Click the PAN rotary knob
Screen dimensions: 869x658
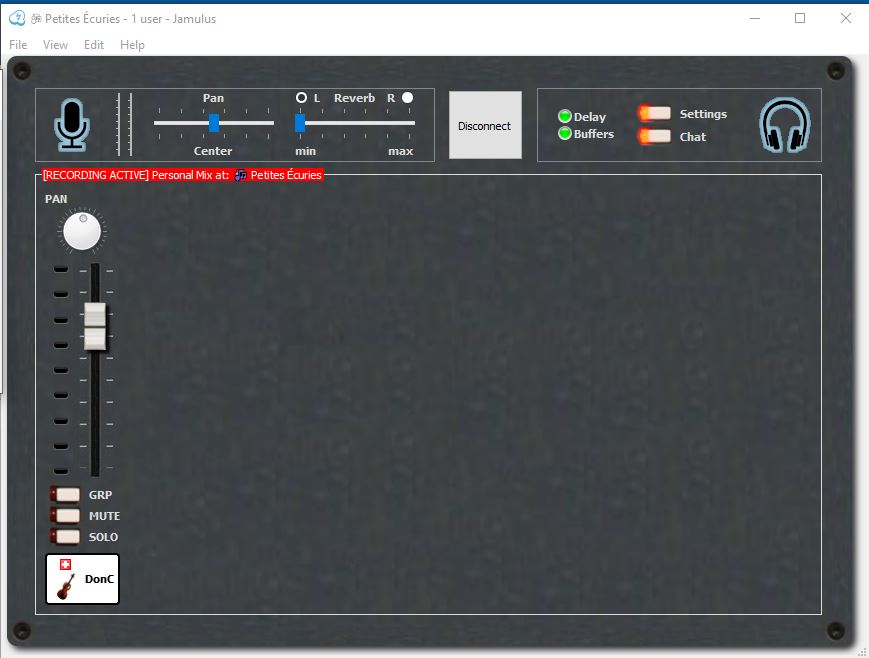click(x=81, y=230)
